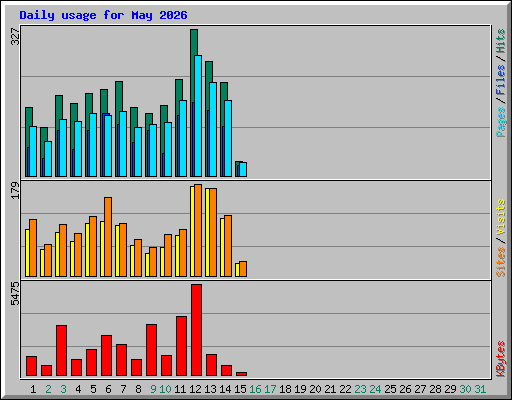Click the tallest green hits bar for day 12

[194, 43]
